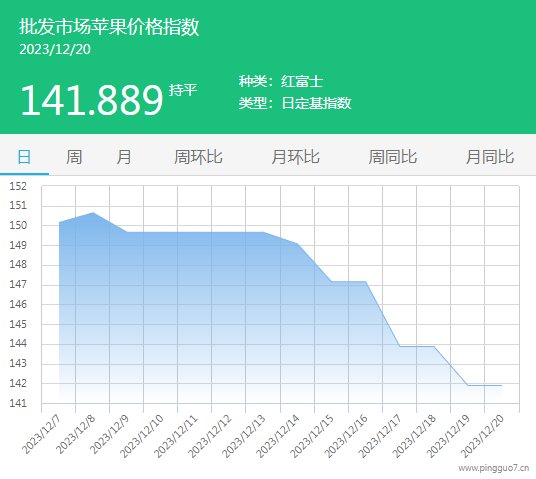Click the 2023/12/8 x-axis label

tap(76, 435)
